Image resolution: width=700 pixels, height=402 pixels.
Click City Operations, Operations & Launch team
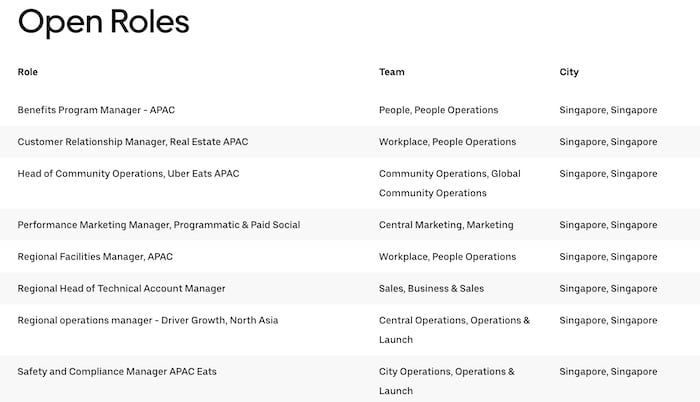(446, 381)
